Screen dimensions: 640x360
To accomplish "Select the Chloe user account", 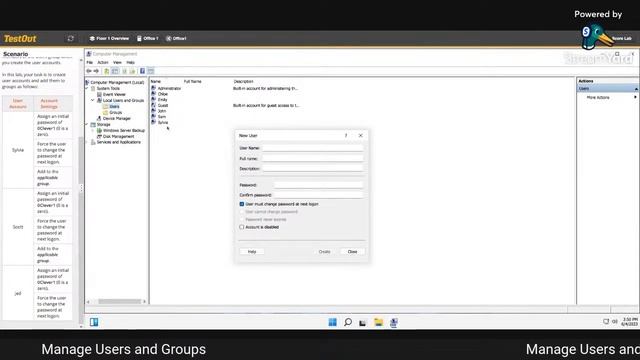I will [162, 94].
